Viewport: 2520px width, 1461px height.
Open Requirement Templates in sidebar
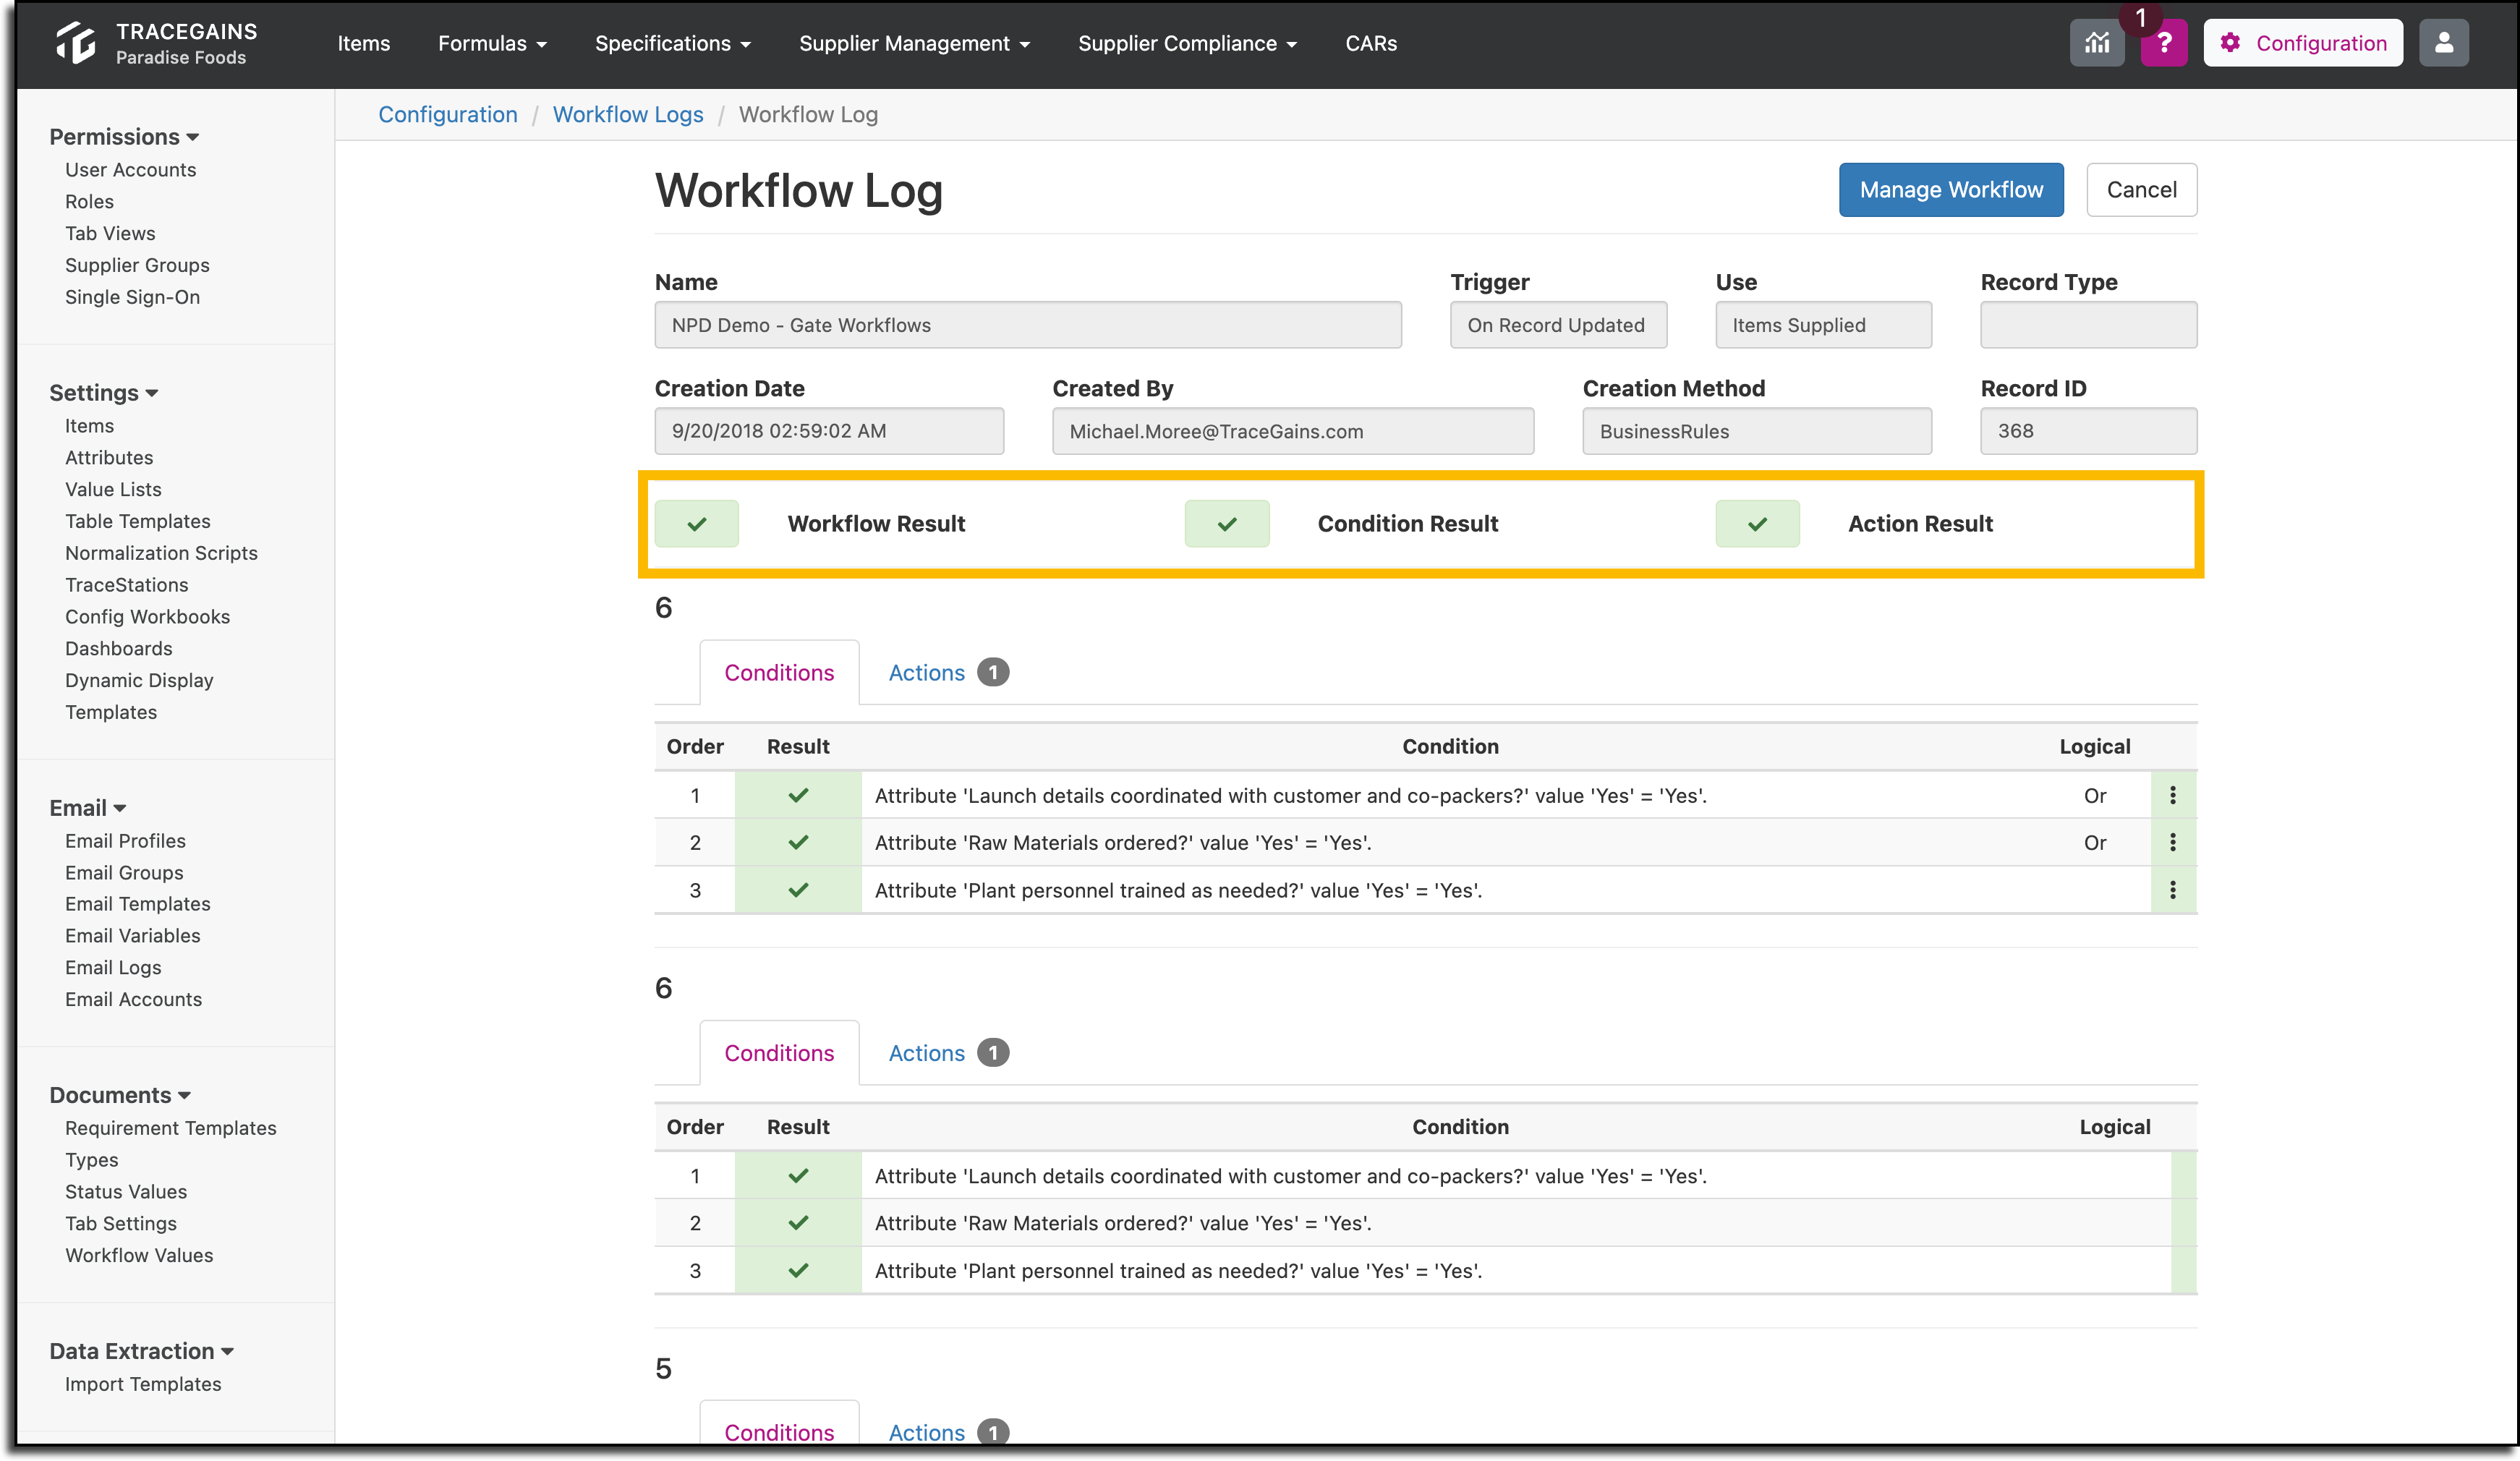(170, 1127)
